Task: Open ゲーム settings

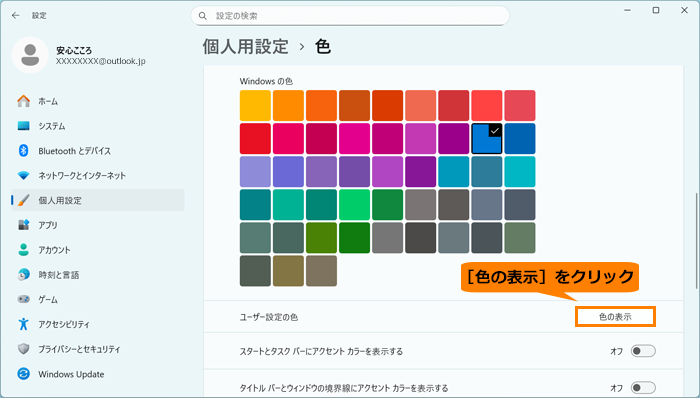Action: 97,299
